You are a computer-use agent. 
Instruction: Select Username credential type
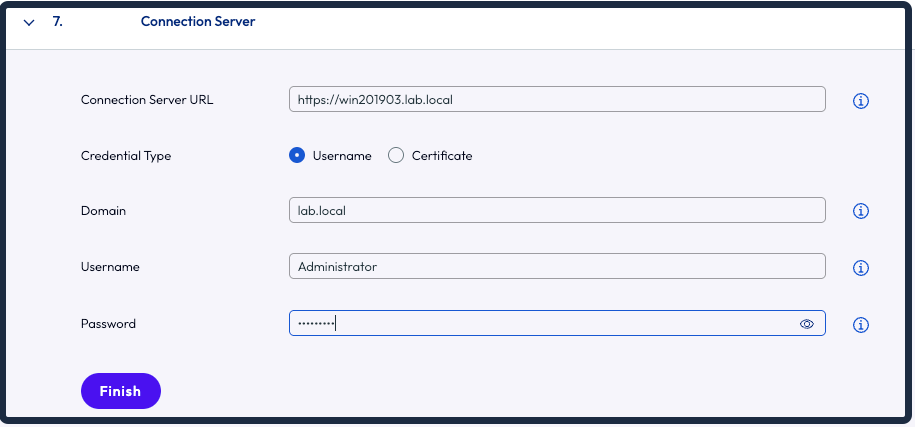pos(297,156)
